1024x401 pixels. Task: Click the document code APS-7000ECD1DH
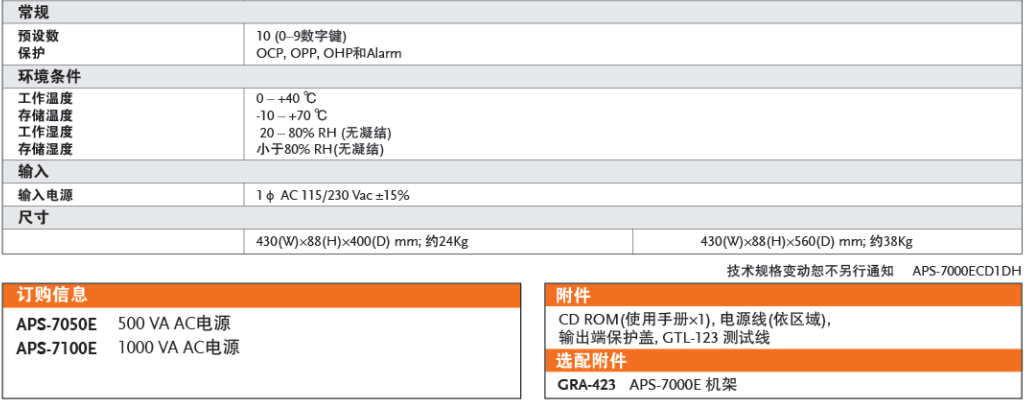coord(967,271)
